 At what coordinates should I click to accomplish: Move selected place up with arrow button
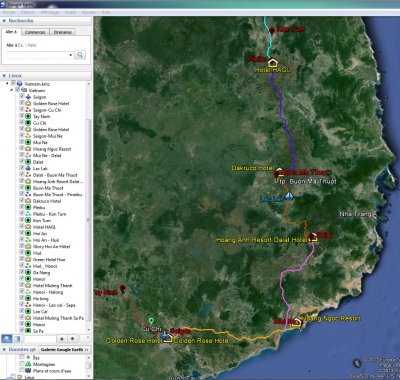(62, 339)
